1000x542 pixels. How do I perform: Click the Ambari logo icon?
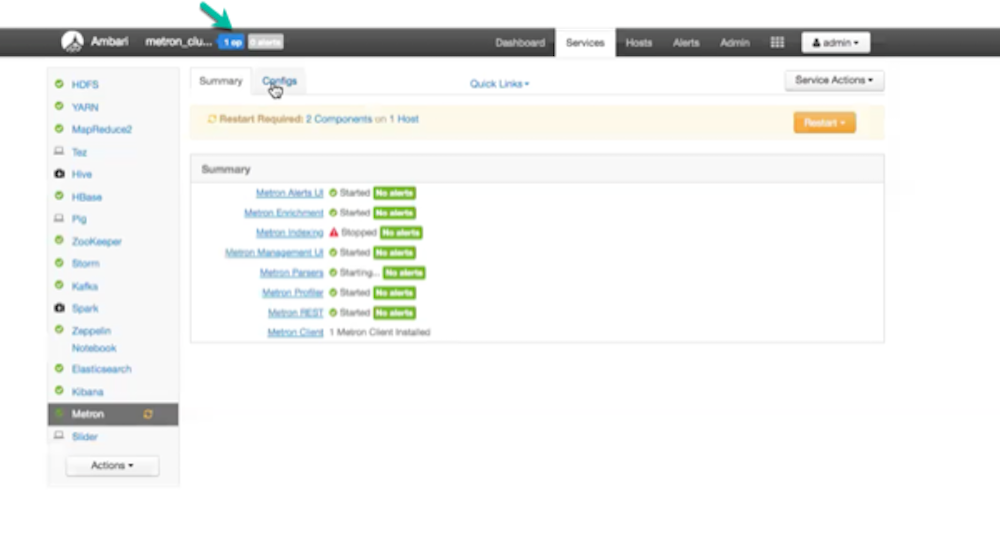tap(72, 42)
